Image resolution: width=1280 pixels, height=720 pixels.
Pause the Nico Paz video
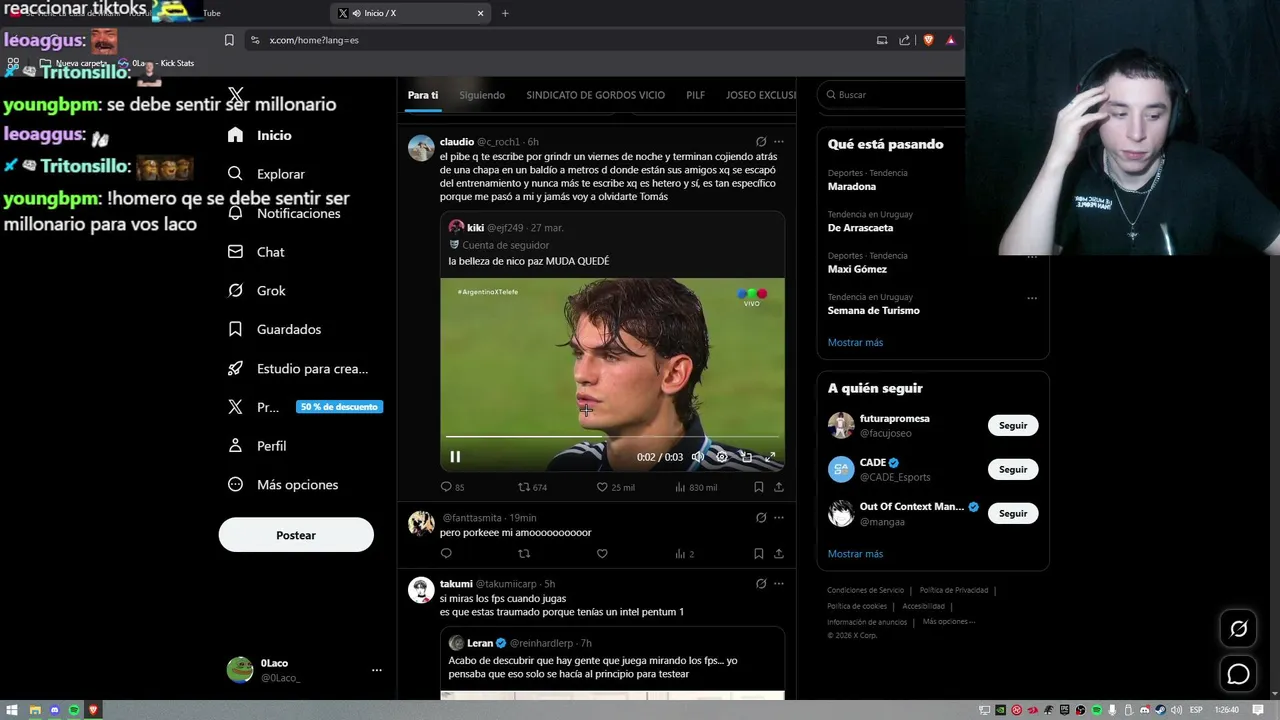[455, 457]
